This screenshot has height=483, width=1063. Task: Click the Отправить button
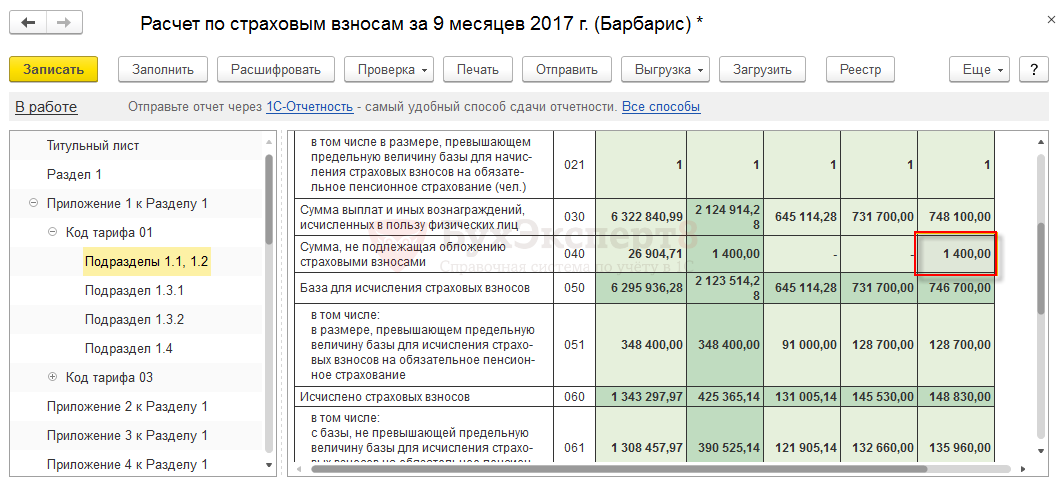pyautogui.click(x=567, y=69)
